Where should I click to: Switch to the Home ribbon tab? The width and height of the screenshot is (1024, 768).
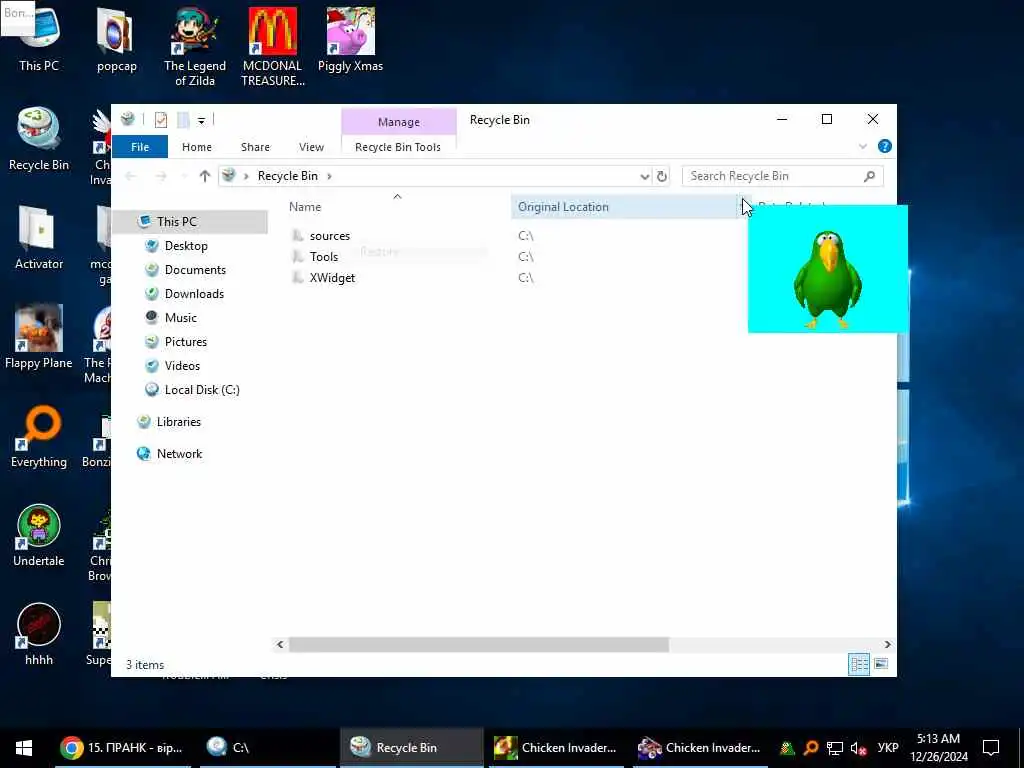point(197,147)
